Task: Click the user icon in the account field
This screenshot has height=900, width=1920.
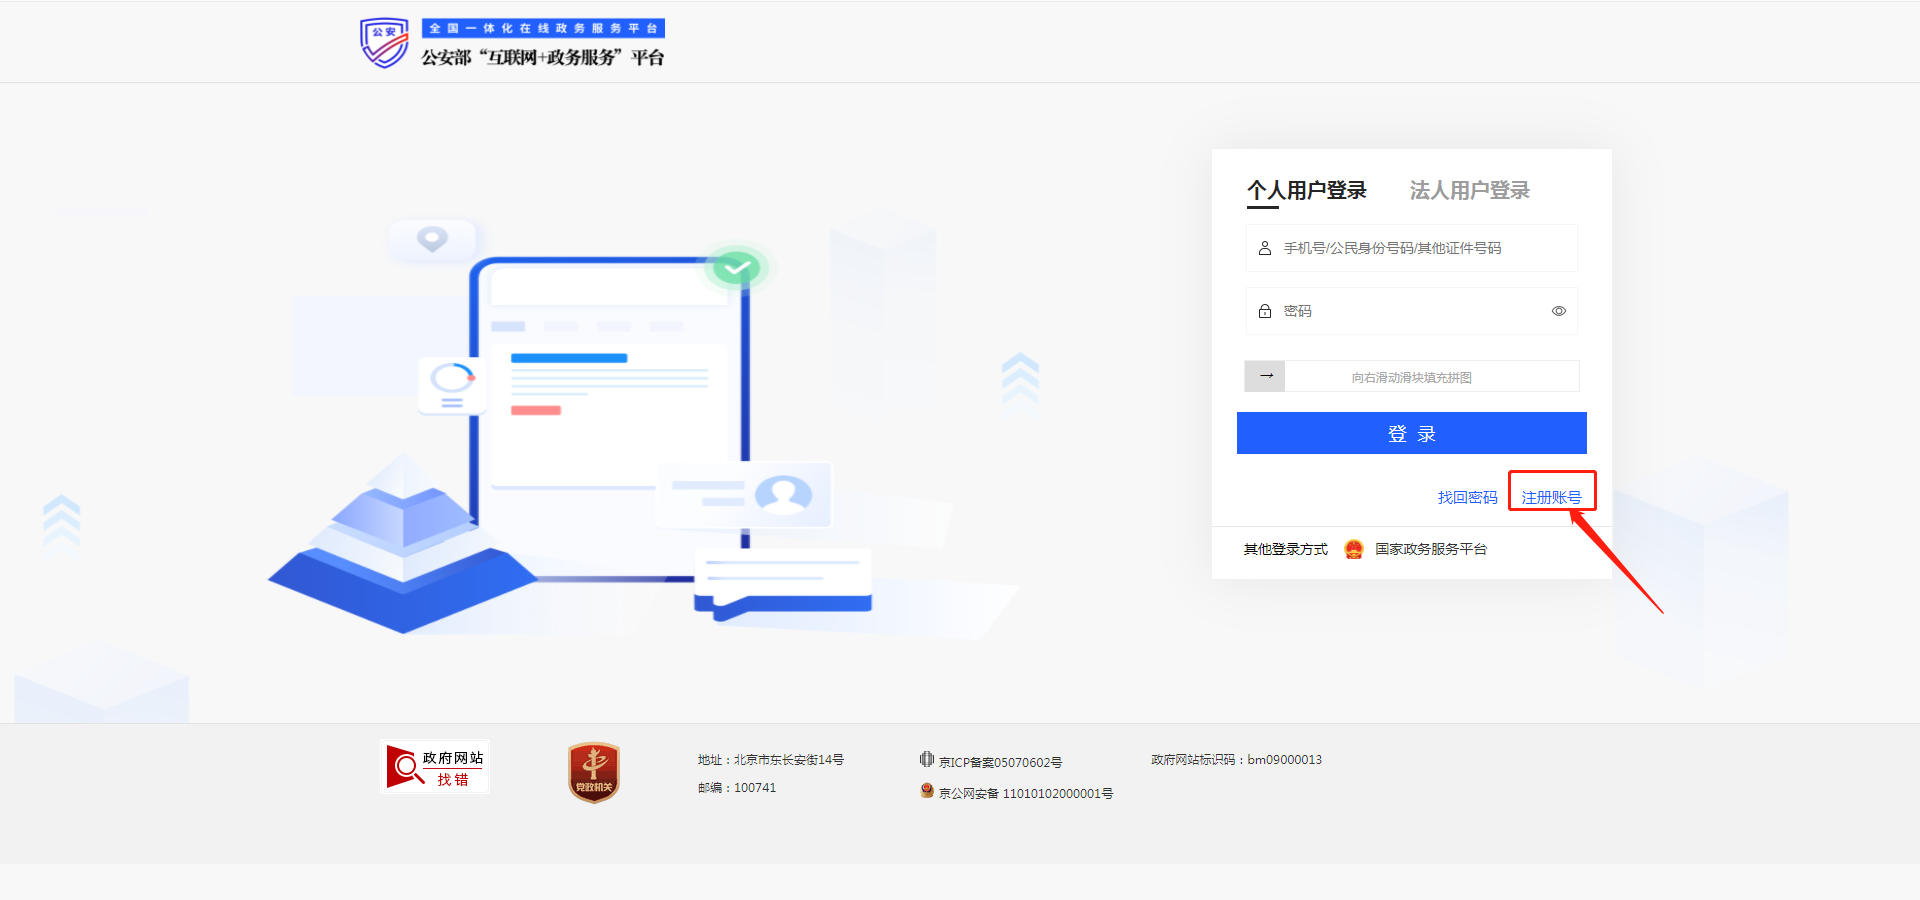Action: pos(1265,248)
